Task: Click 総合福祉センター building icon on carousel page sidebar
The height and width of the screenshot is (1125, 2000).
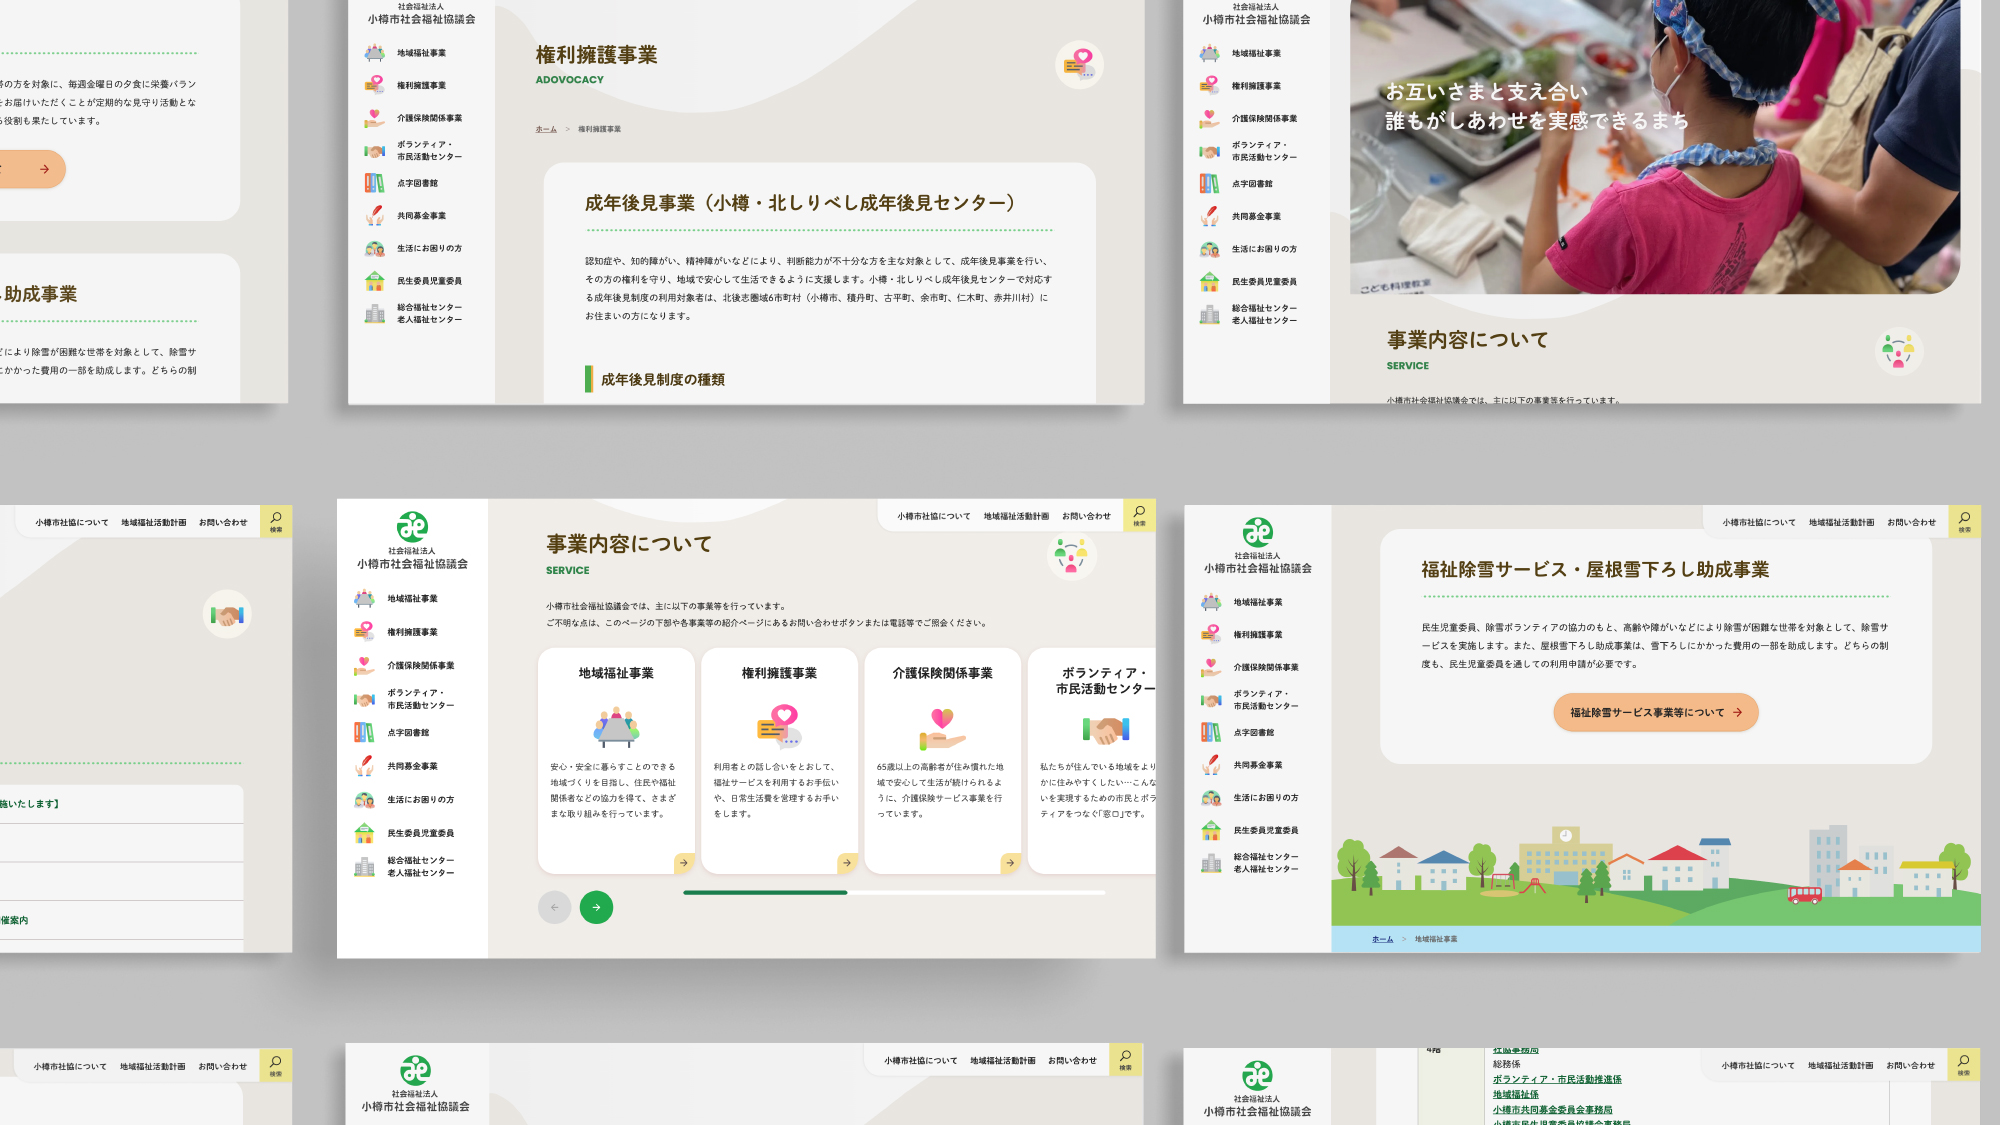Action: tap(364, 867)
